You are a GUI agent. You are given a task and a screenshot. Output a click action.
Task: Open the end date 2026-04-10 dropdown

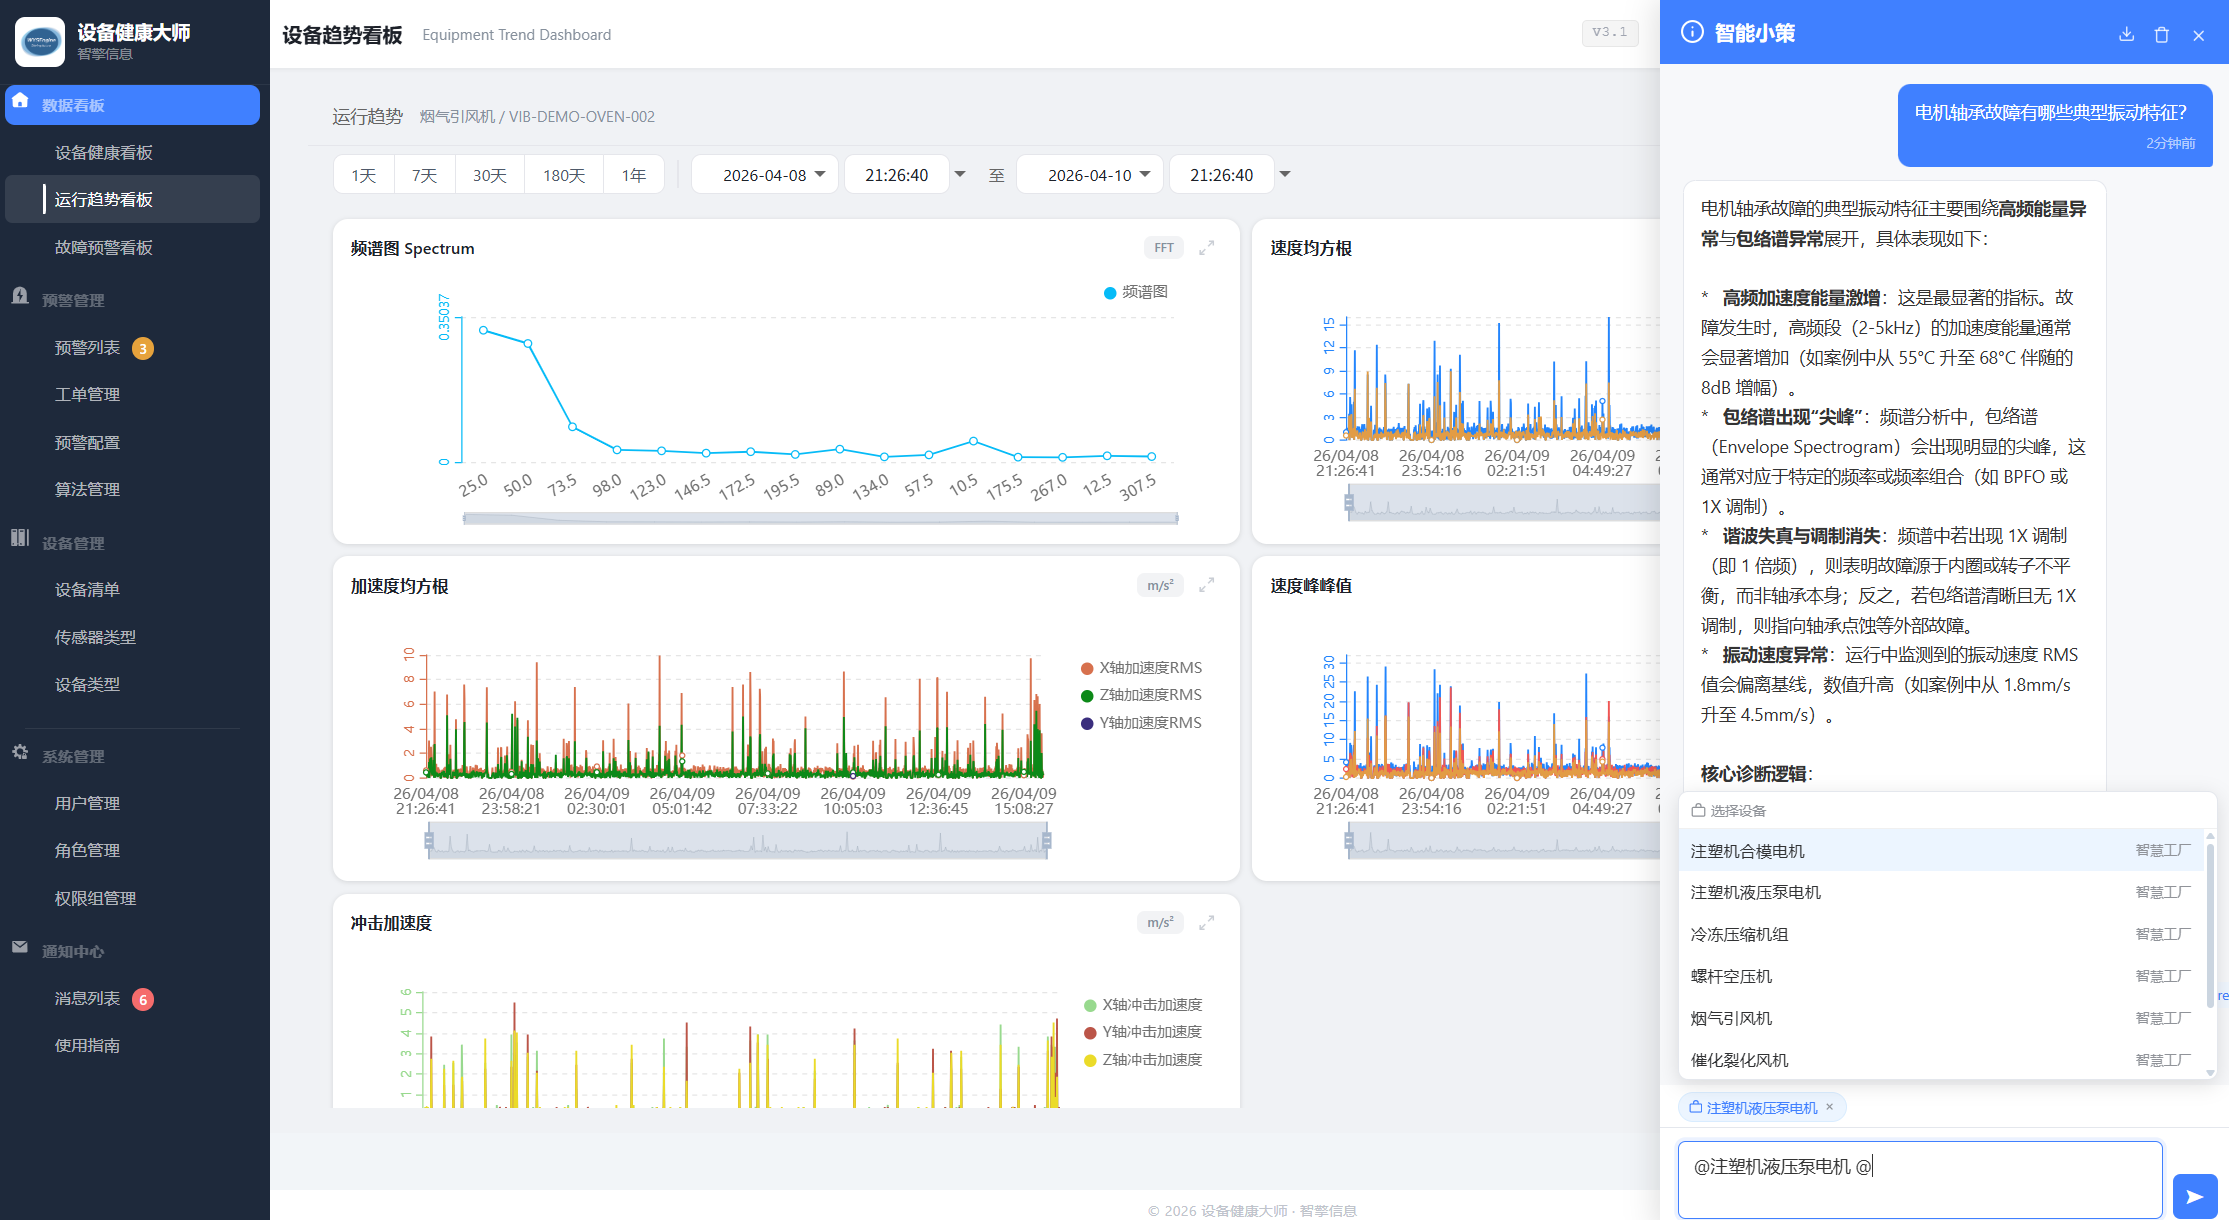click(x=1090, y=175)
